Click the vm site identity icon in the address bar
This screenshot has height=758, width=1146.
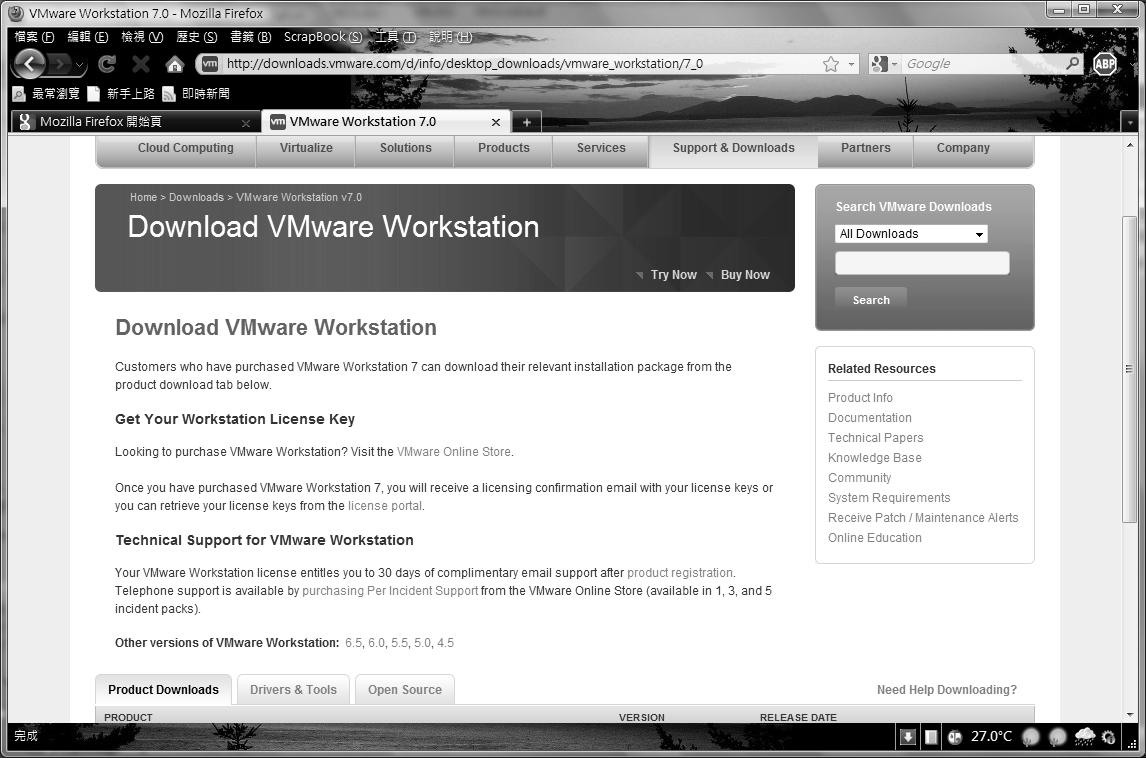tap(210, 64)
